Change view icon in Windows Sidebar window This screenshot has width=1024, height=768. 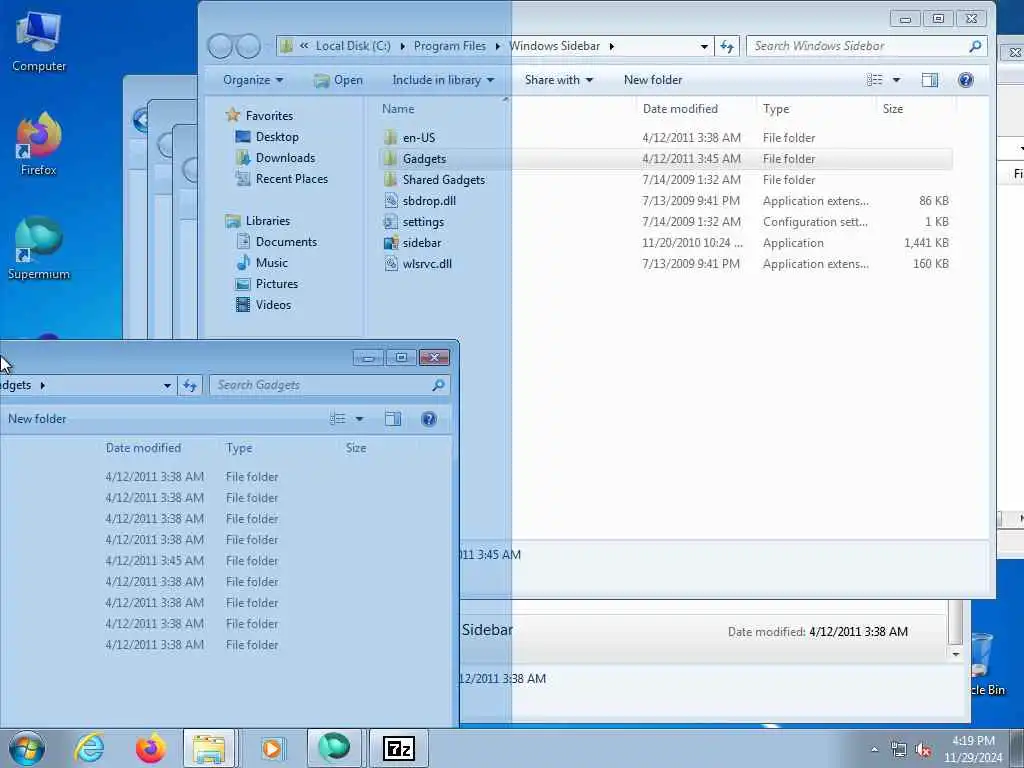[x=874, y=80]
